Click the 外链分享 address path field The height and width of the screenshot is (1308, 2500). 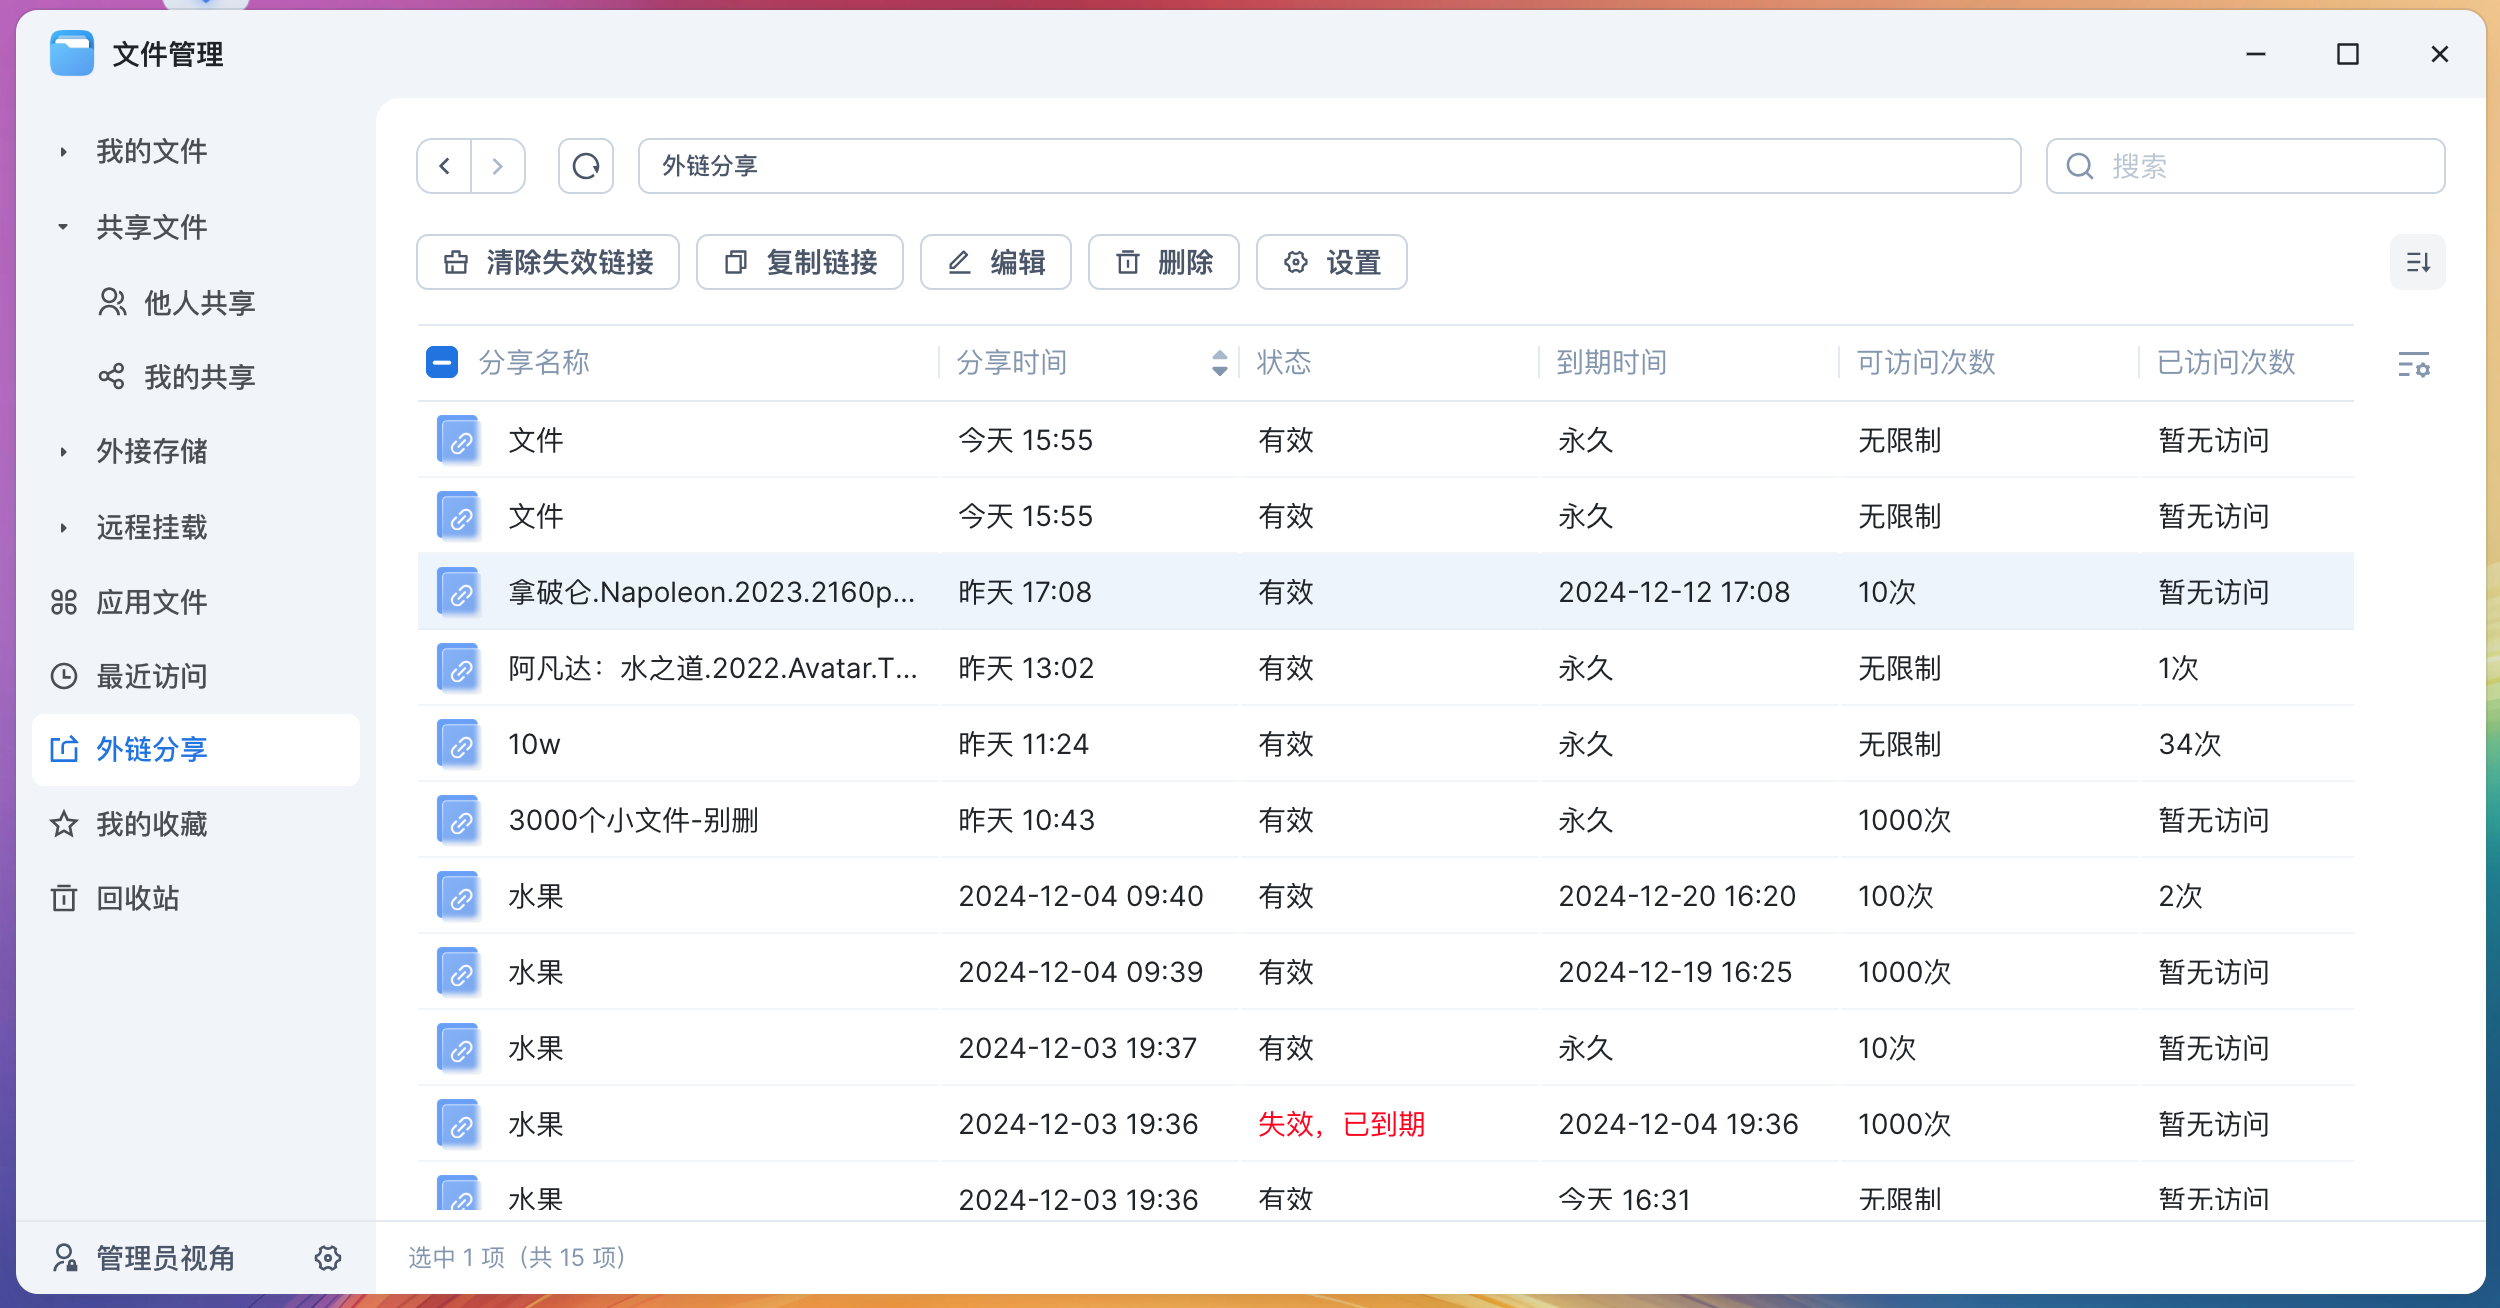point(1330,166)
